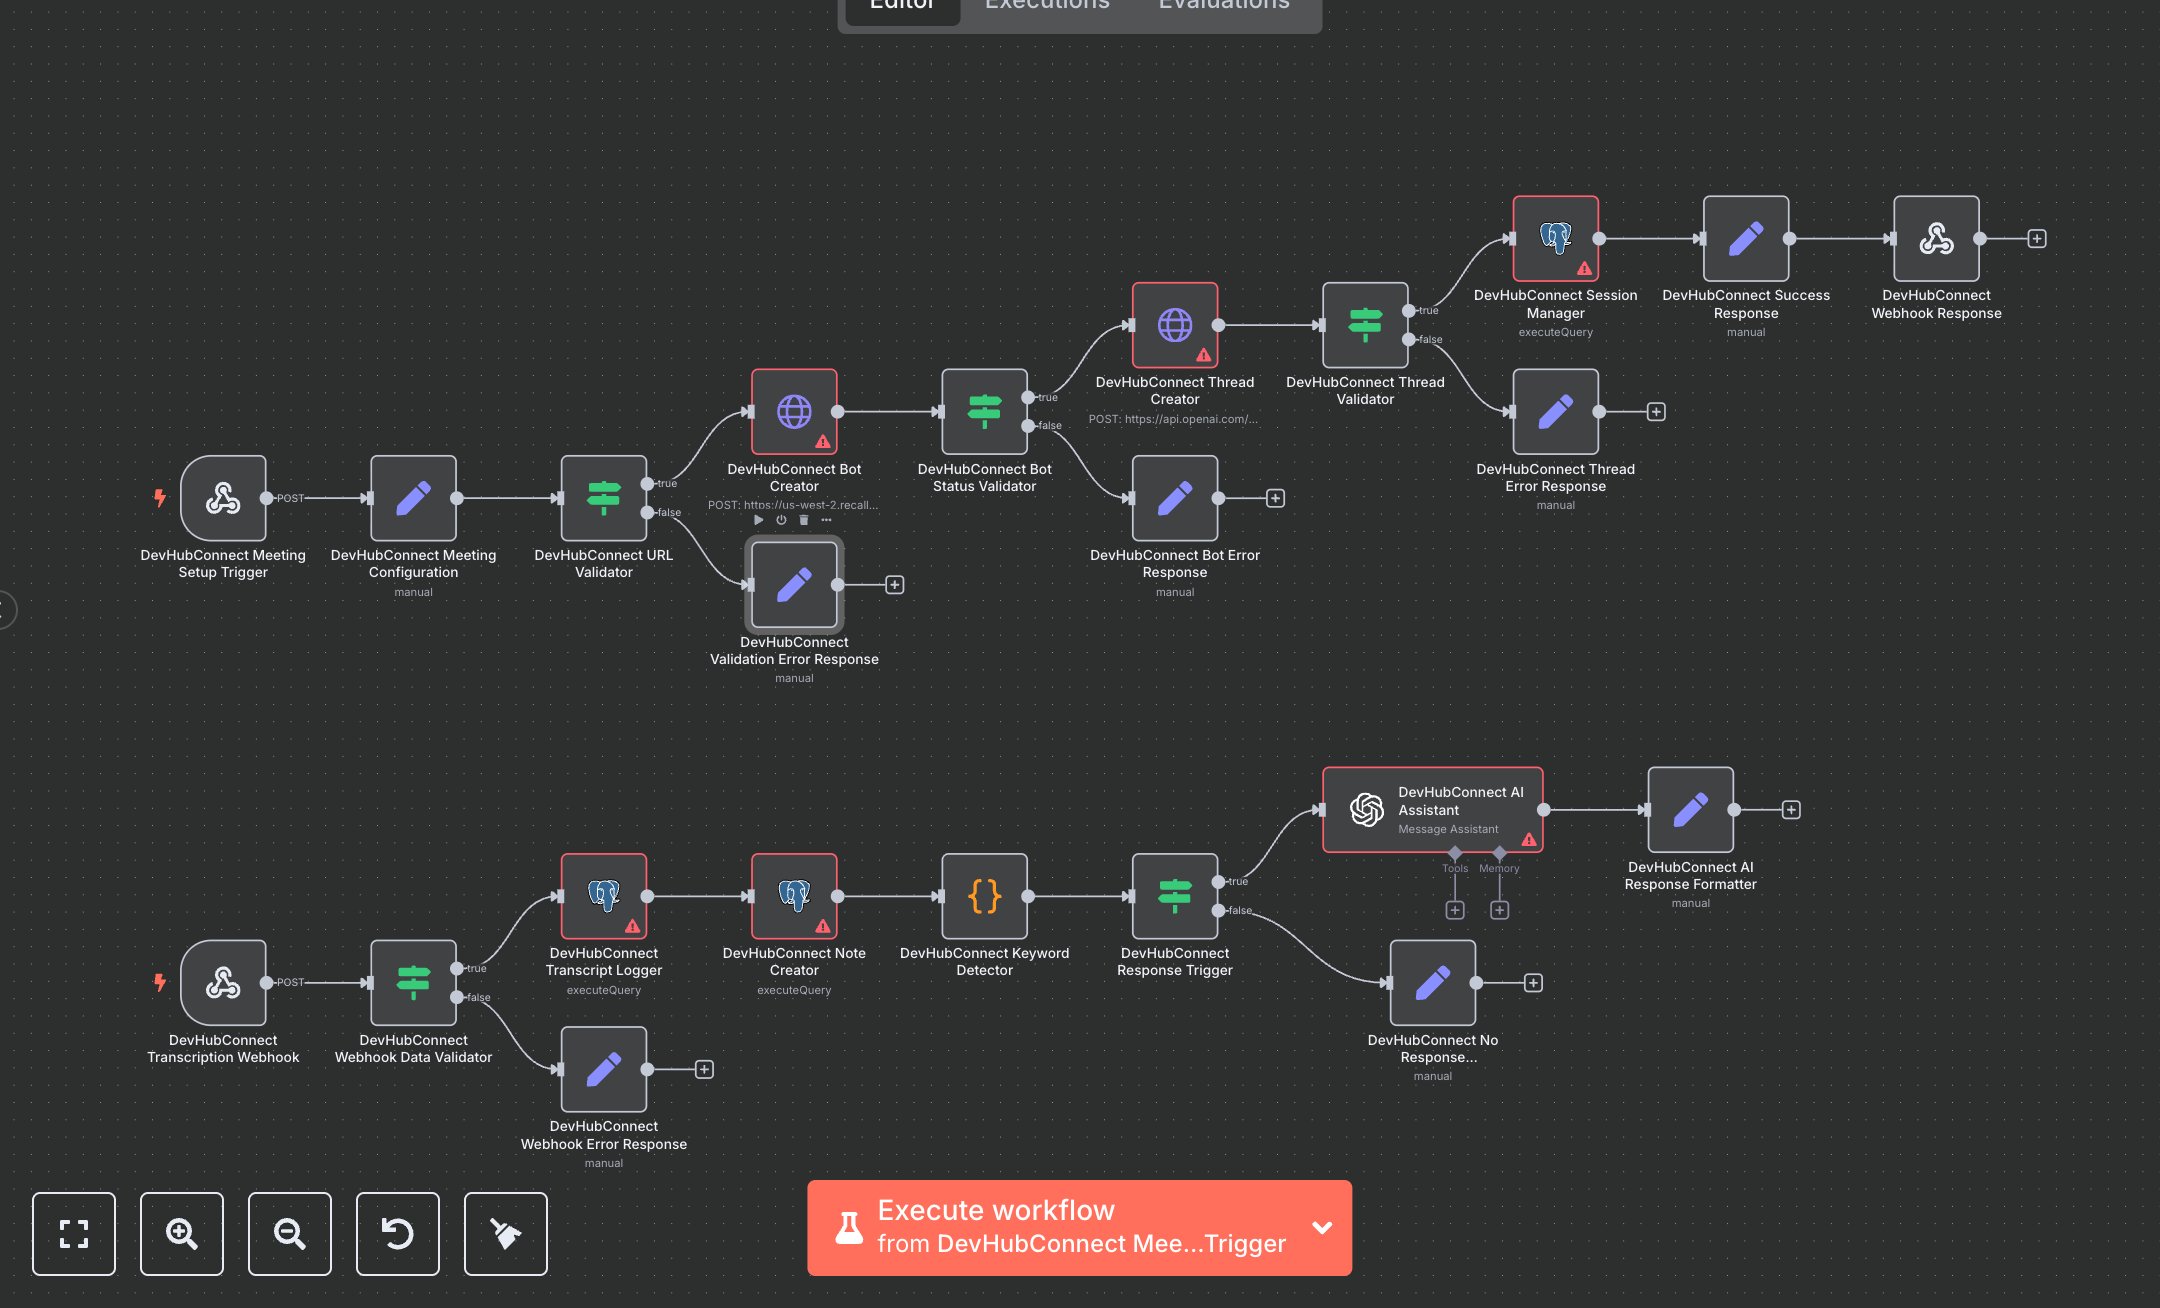Open more options for DevHubConnect Bot Creator node
Screen dimensions: 2160x1308
pyautogui.click(x=826, y=521)
